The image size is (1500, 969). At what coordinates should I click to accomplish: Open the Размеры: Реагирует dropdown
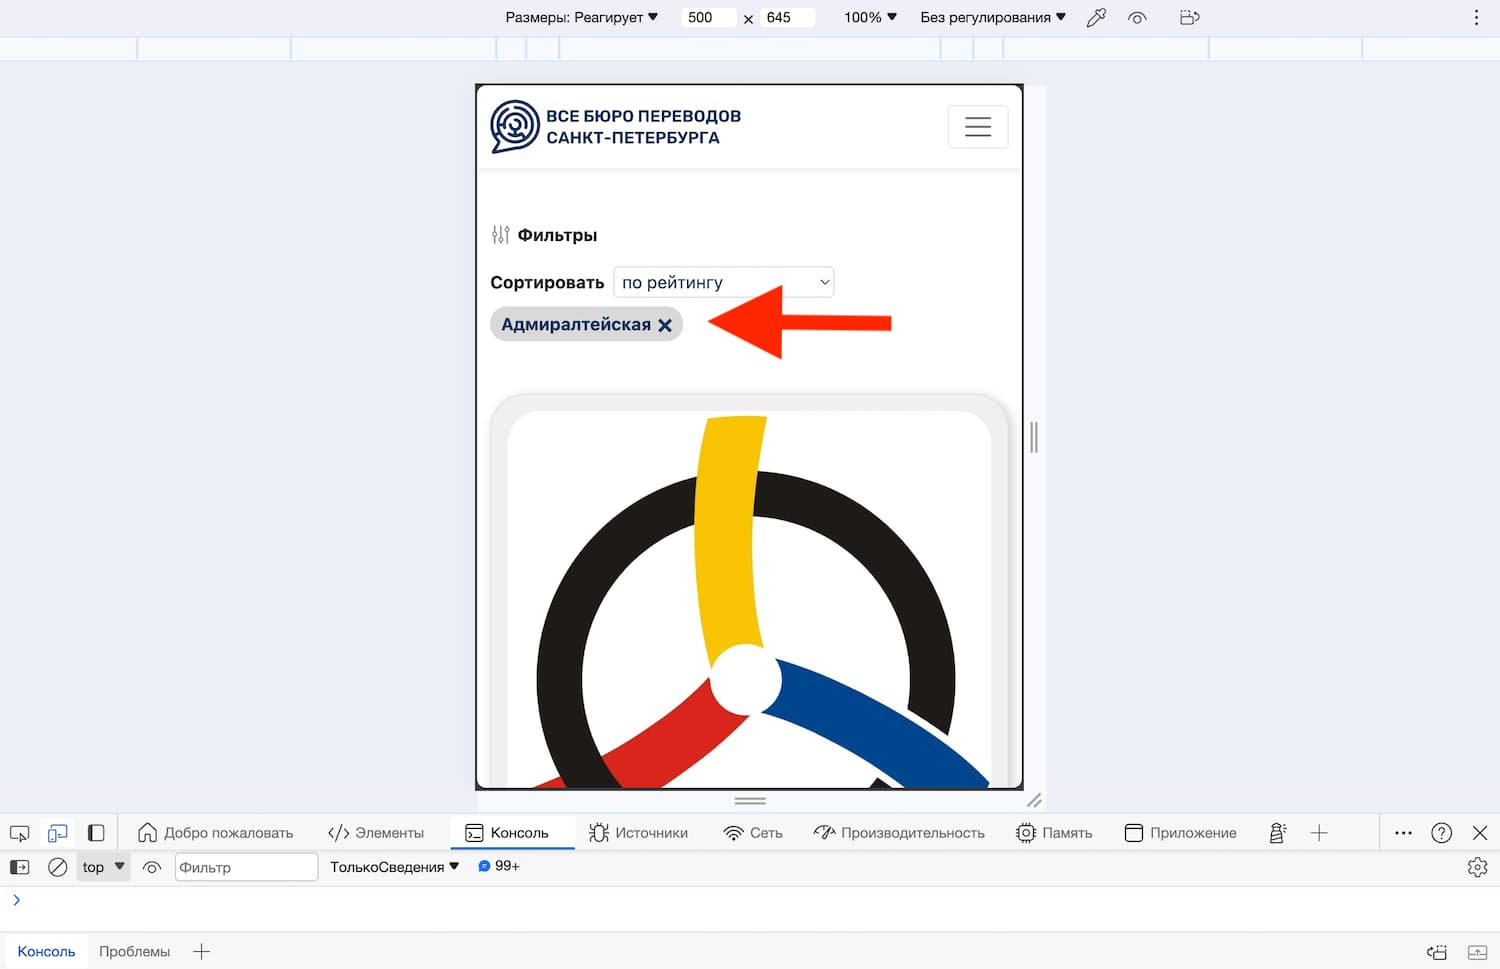581,17
